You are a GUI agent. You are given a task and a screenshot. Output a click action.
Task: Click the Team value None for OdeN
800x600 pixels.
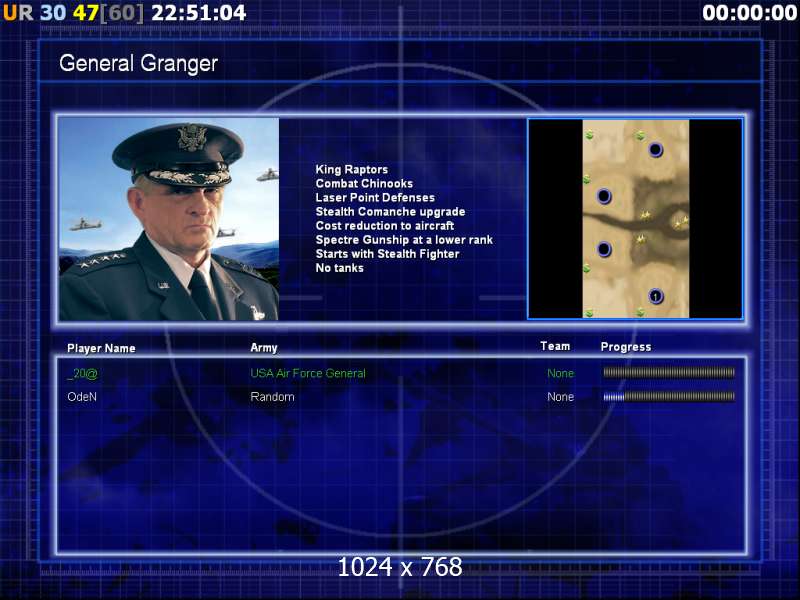point(560,397)
